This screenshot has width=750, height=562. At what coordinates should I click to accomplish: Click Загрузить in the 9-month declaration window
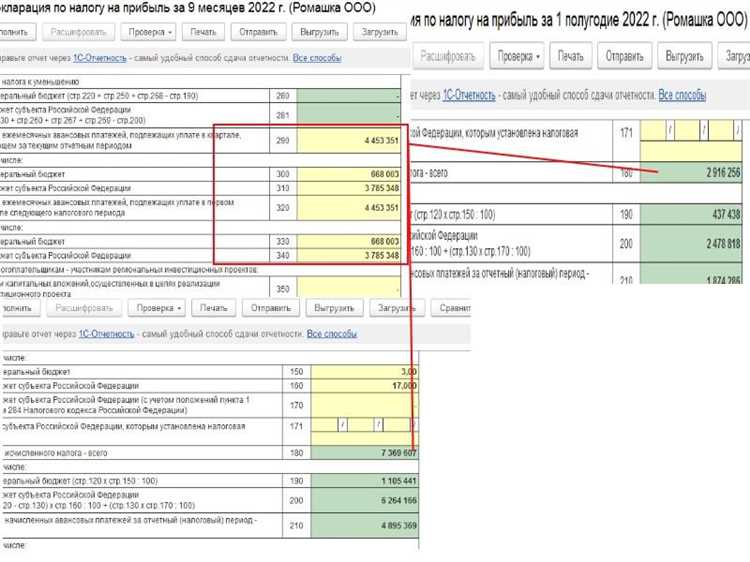click(380, 32)
